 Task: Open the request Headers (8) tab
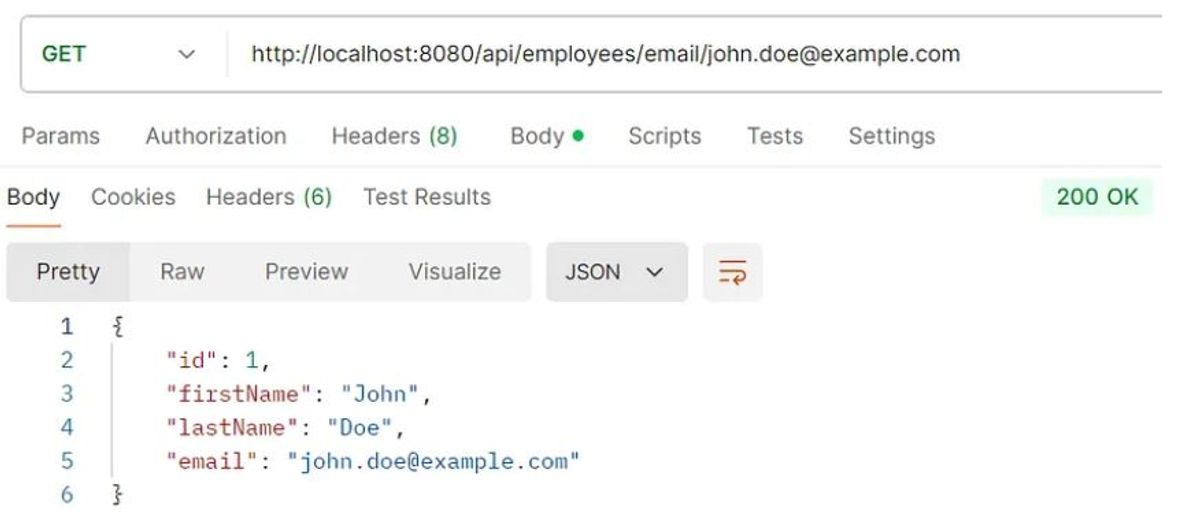[x=394, y=136]
